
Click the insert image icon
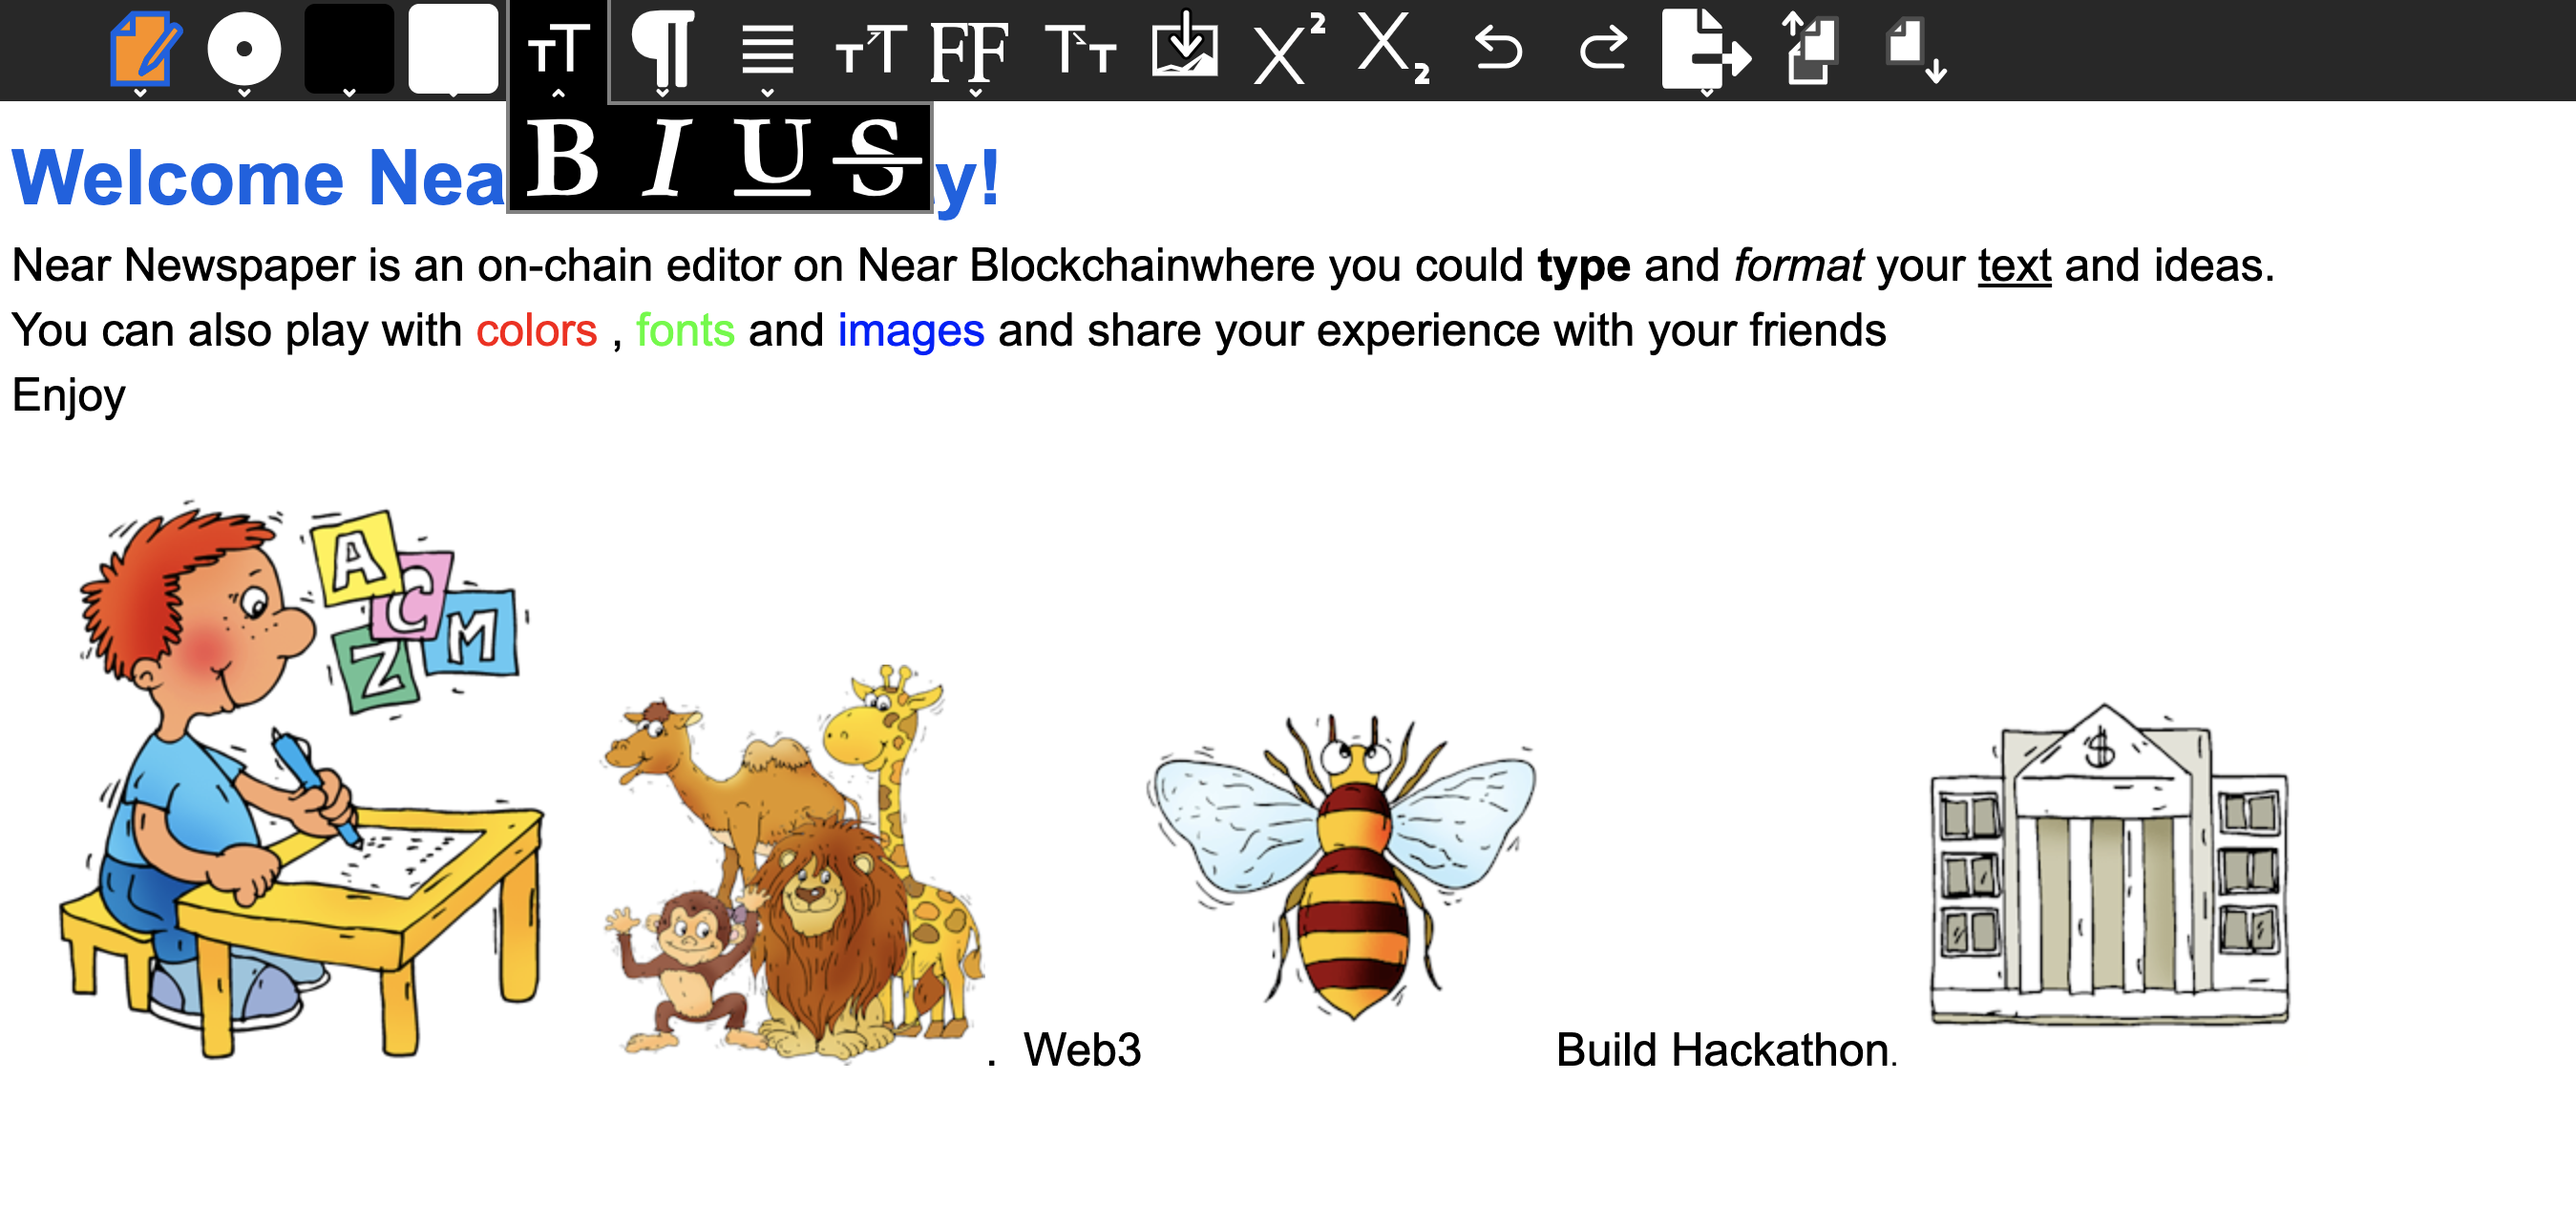point(1185,46)
